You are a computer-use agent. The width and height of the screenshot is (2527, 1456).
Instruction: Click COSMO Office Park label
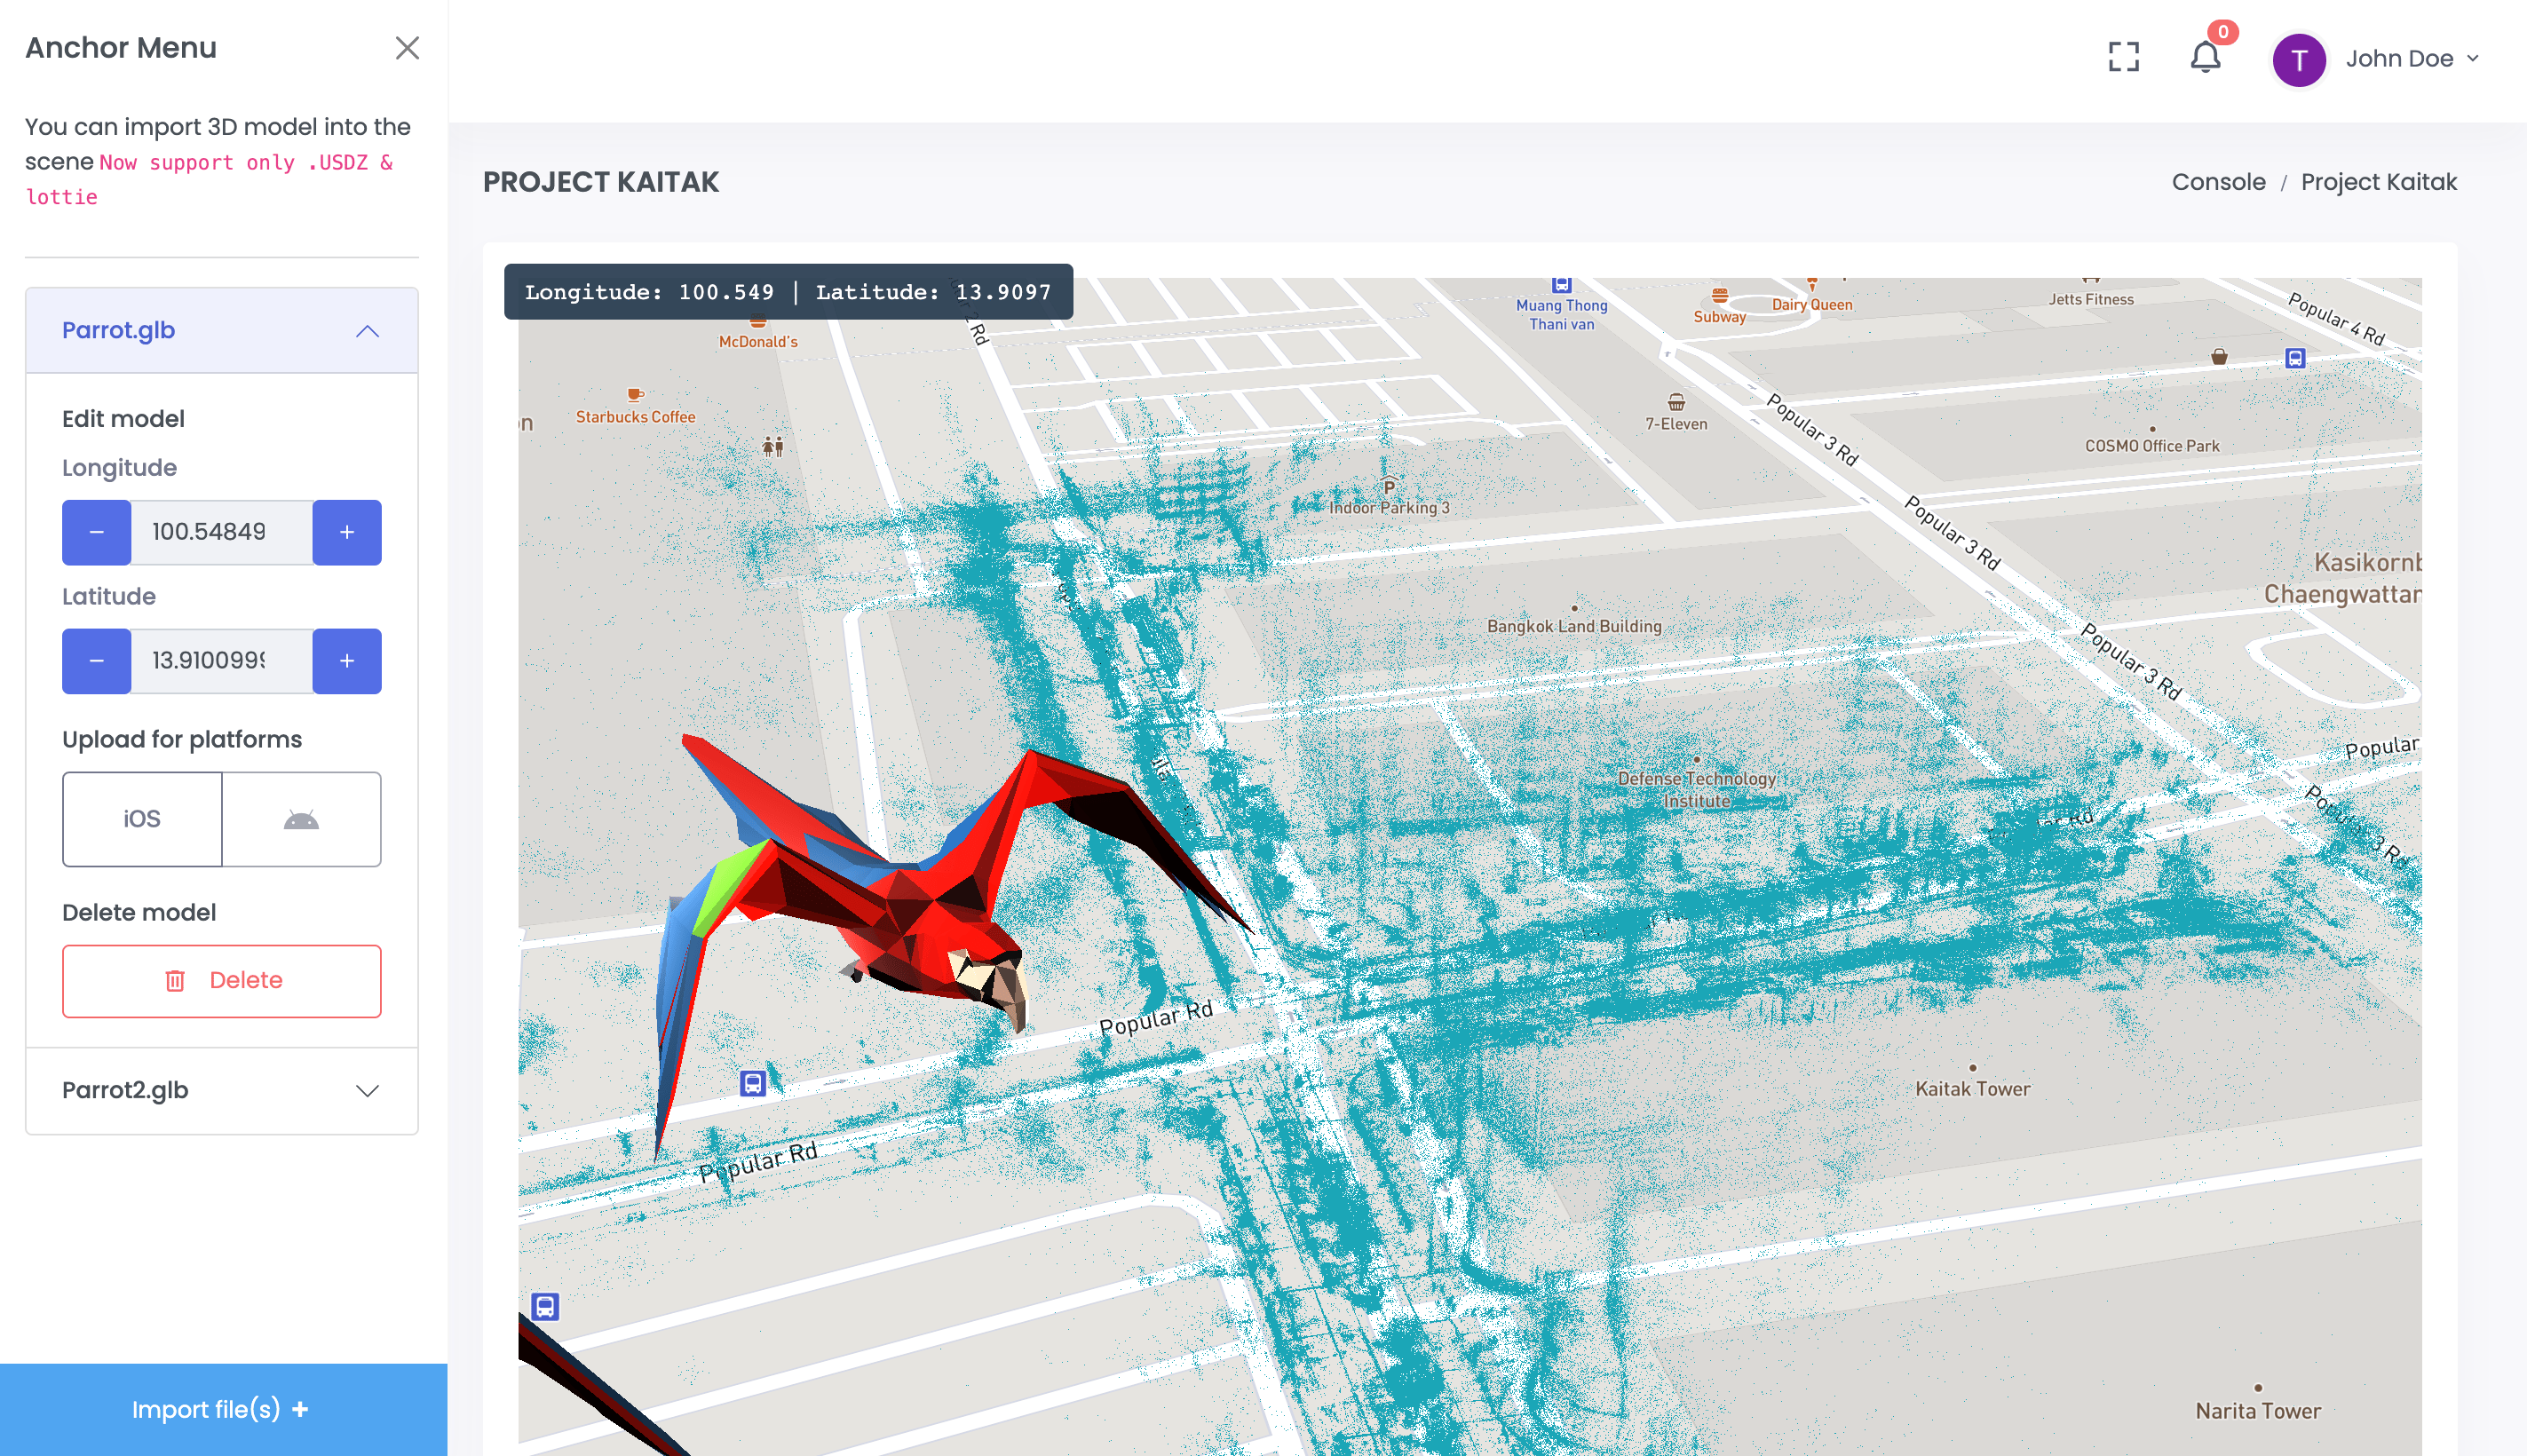click(2151, 446)
